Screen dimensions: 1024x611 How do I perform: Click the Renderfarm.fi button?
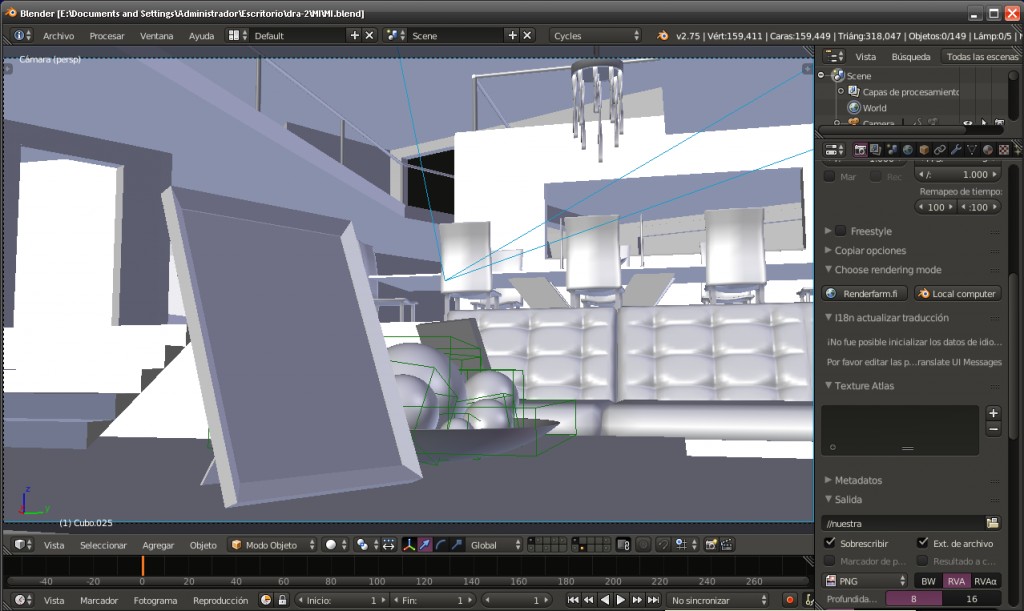(x=866, y=293)
